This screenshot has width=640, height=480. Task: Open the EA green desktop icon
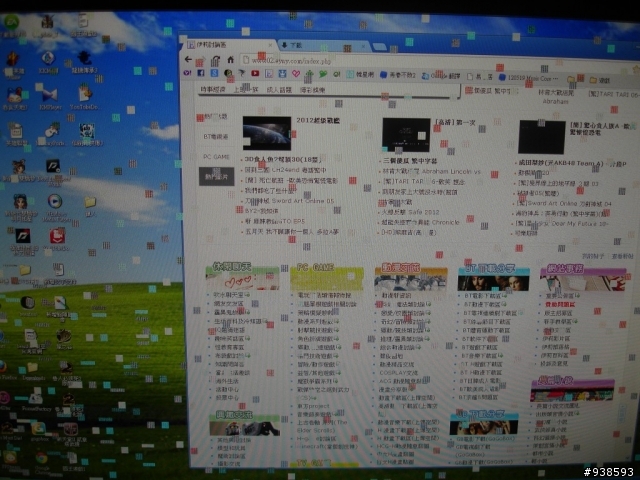[x=11, y=22]
